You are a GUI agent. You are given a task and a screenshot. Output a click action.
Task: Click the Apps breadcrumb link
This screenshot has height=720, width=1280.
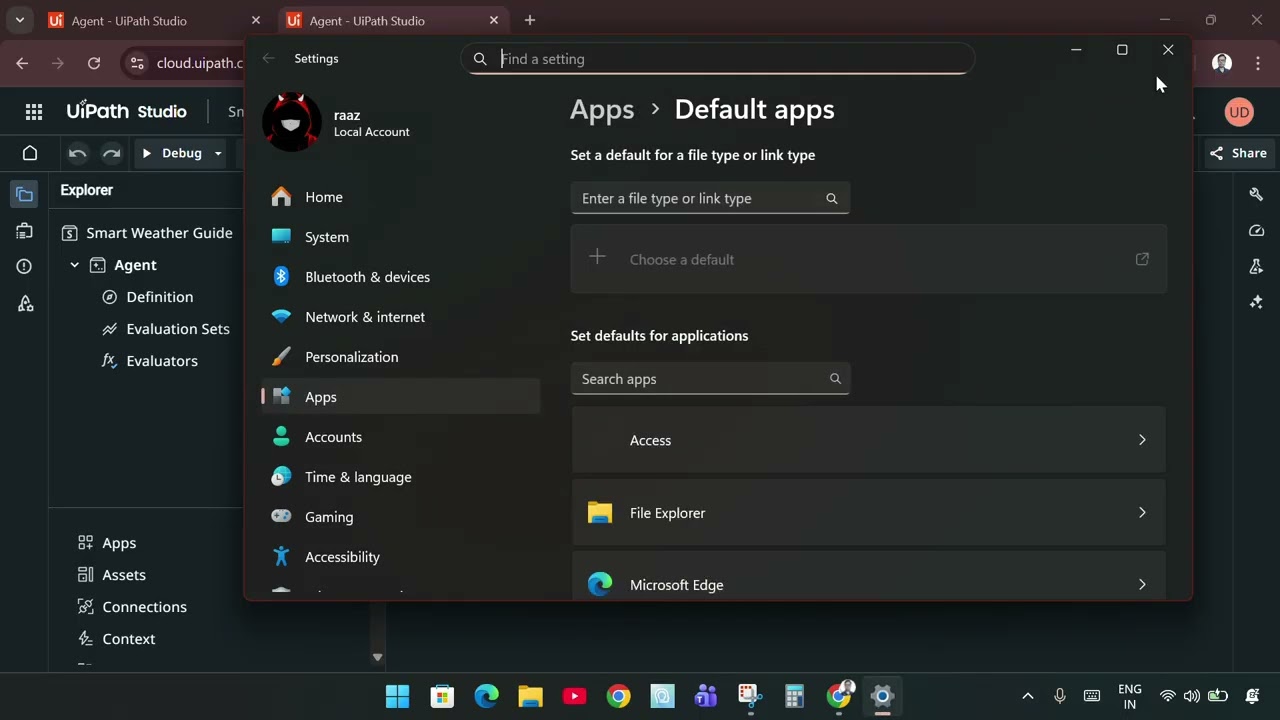602,110
